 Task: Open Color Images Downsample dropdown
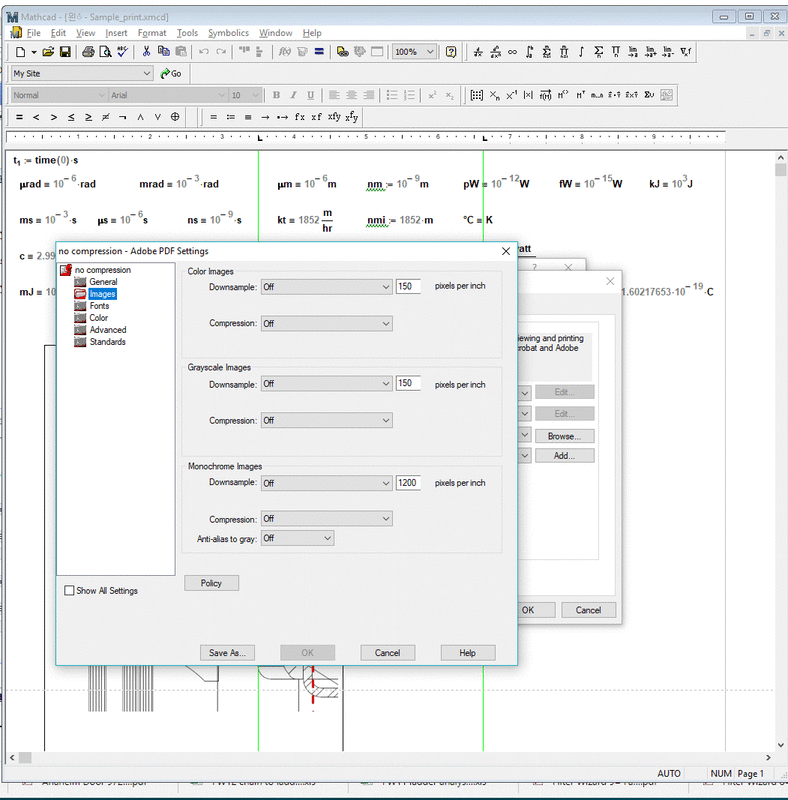tap(327, 287)
